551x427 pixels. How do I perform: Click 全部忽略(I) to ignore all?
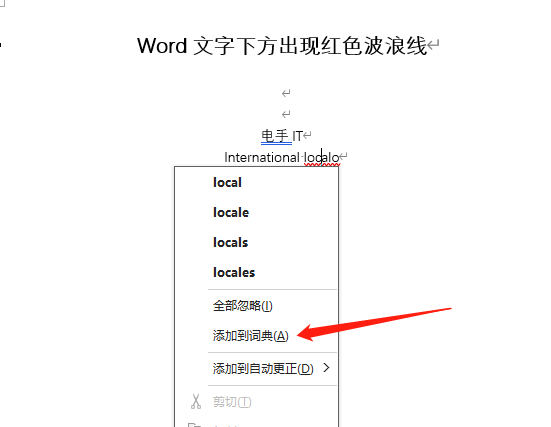point(242,305)
